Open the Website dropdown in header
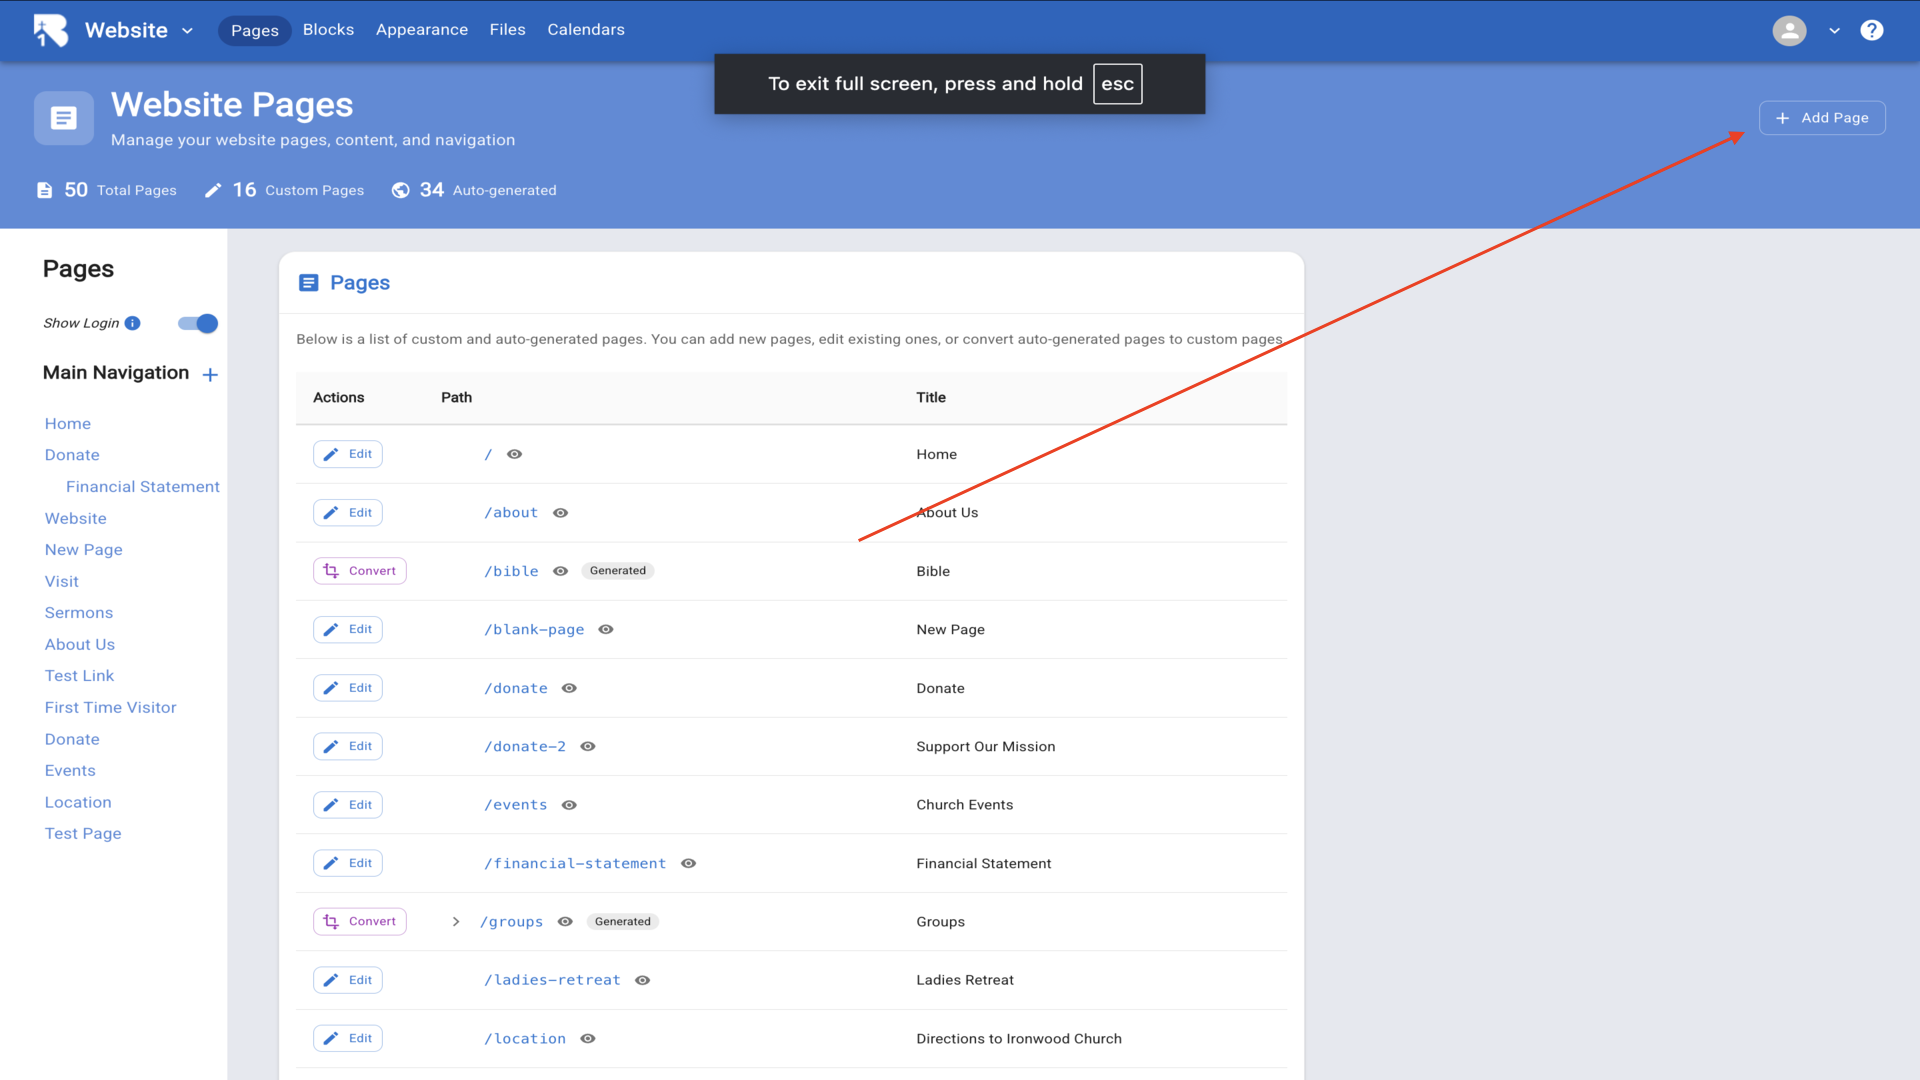This screenshot has height=1080, width=1920. (138, 30)
